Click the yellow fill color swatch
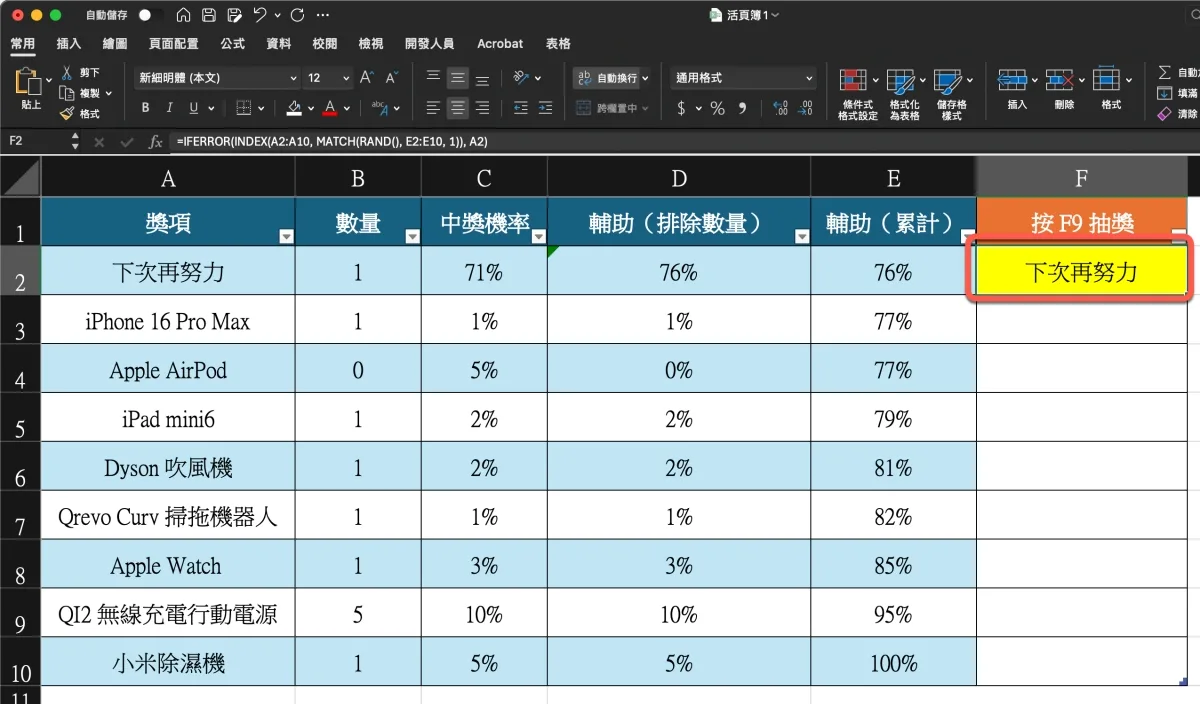The height and width of the screenshot is (704, 1200). point(294,108)
